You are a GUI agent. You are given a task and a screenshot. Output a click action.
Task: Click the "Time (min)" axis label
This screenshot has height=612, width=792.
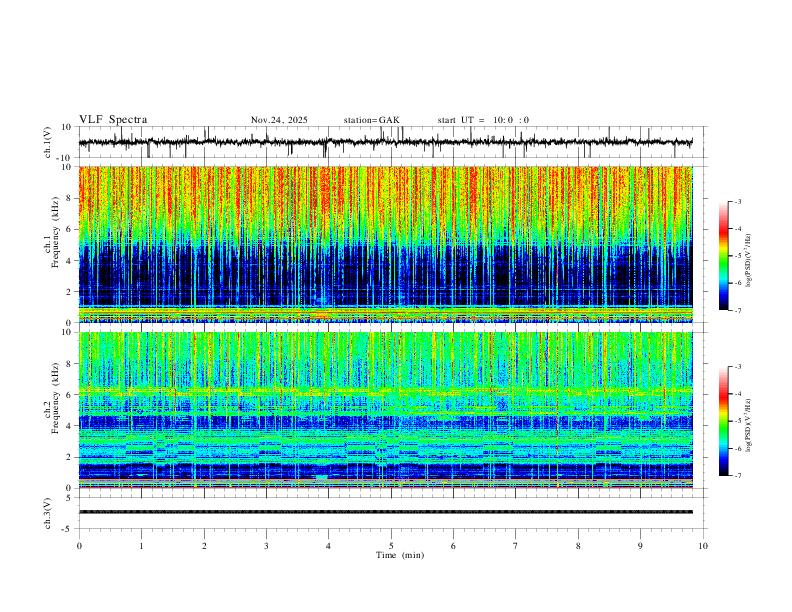400,555
